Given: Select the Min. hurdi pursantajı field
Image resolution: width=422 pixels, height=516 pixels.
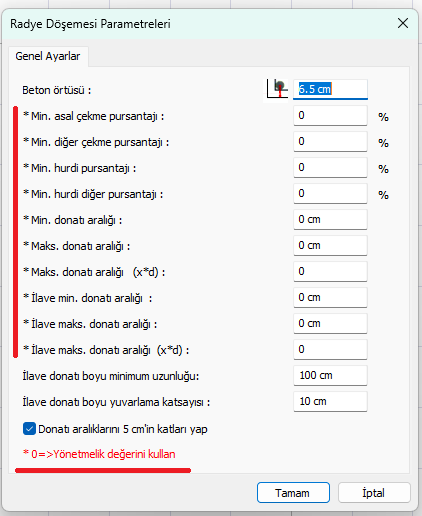Looking at the screenshot, I should pos(330,168).
